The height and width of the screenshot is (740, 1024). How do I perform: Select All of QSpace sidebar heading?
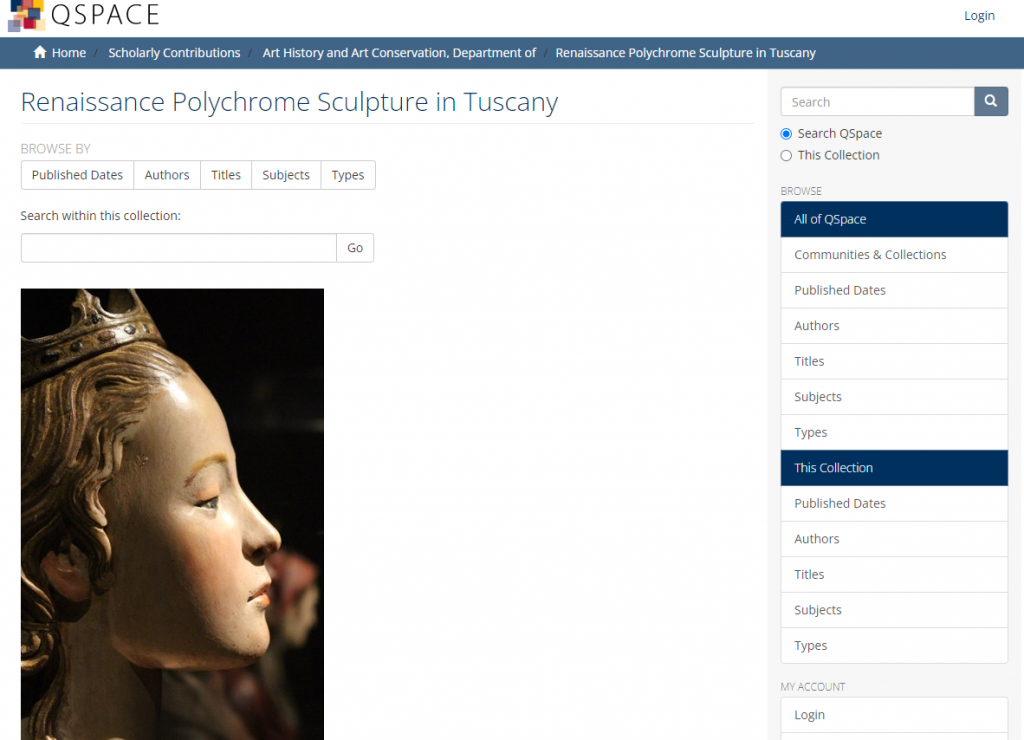894,219
